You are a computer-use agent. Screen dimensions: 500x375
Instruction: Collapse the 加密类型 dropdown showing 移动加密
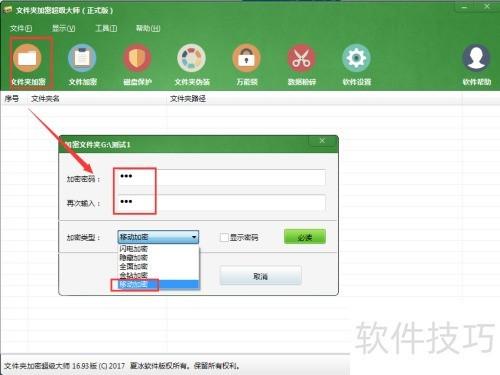(158, 237)
